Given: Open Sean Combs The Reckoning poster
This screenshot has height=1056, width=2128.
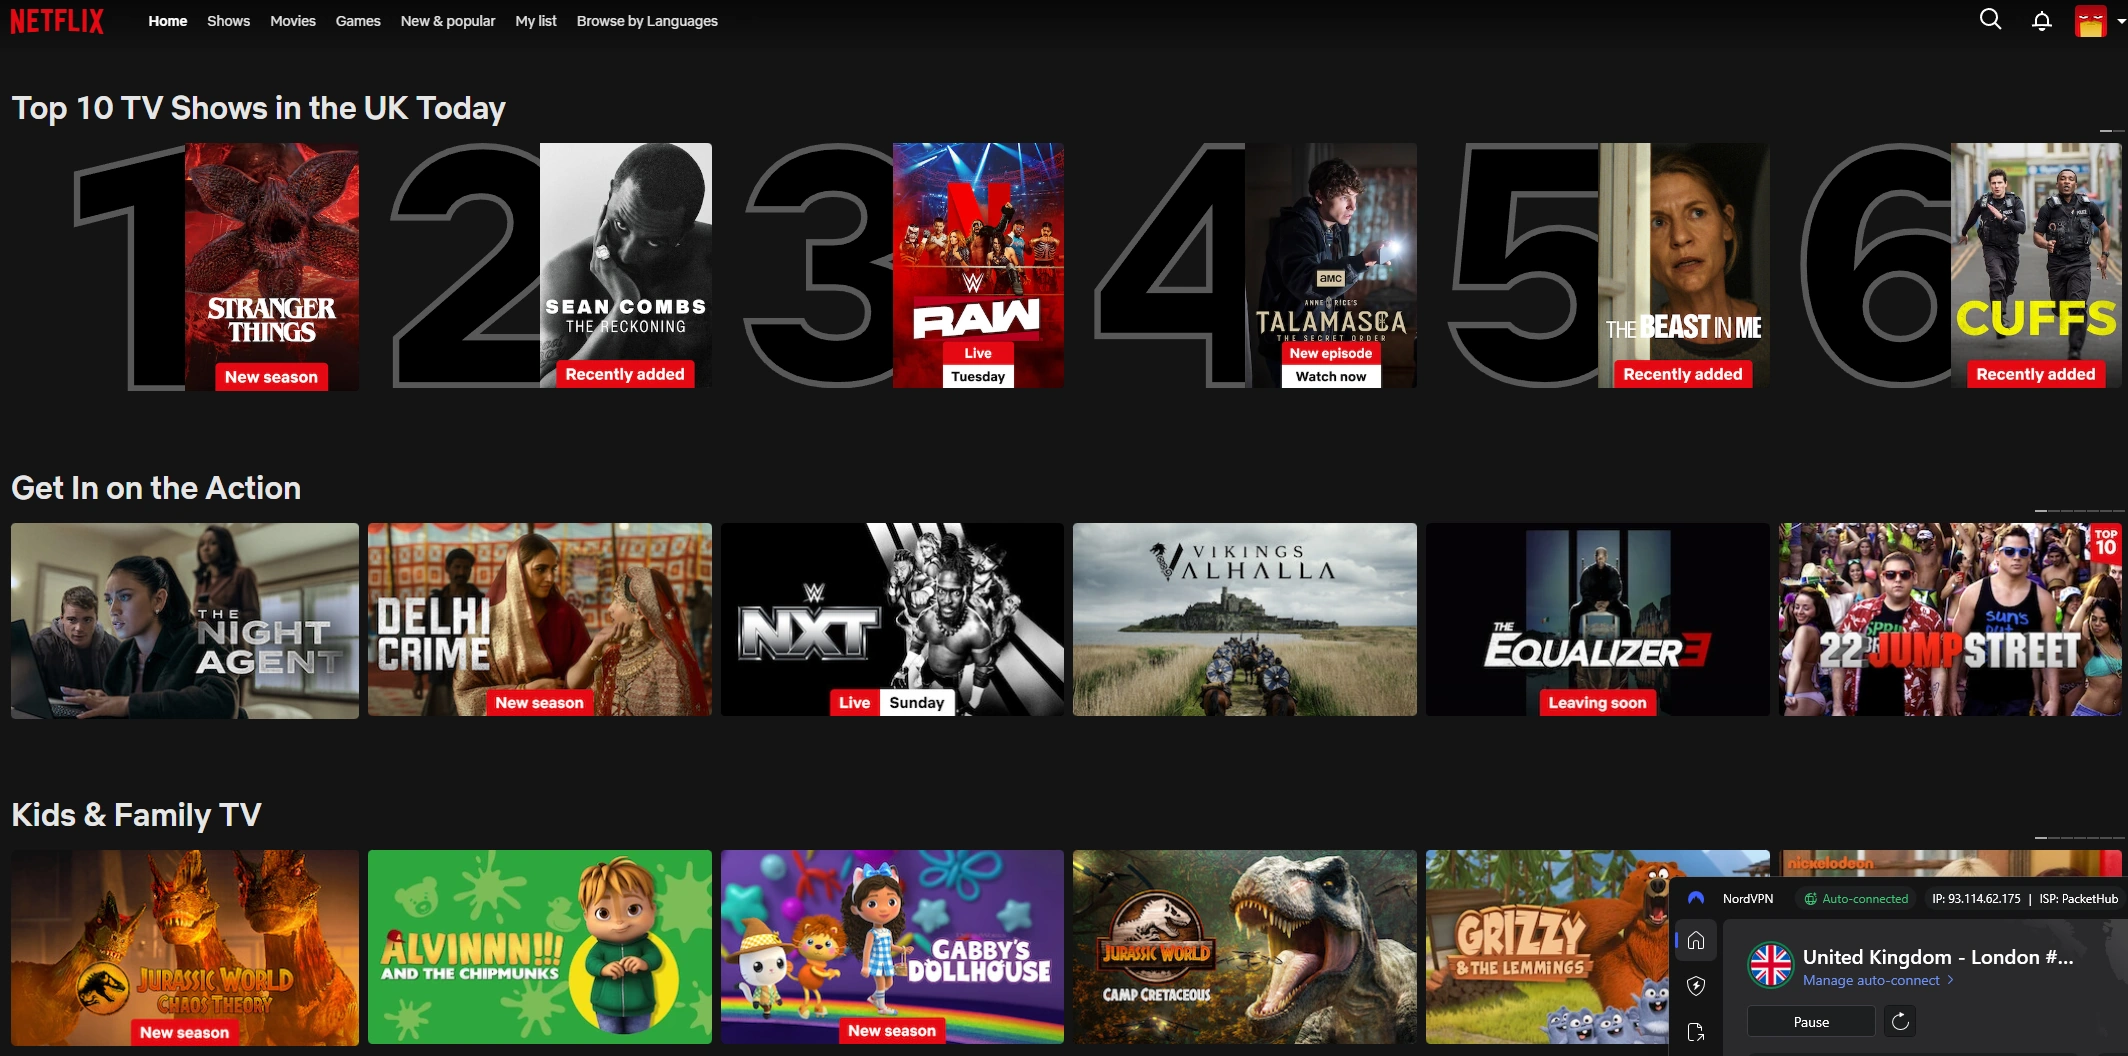Looking at the screenshot, I should 626,265.
